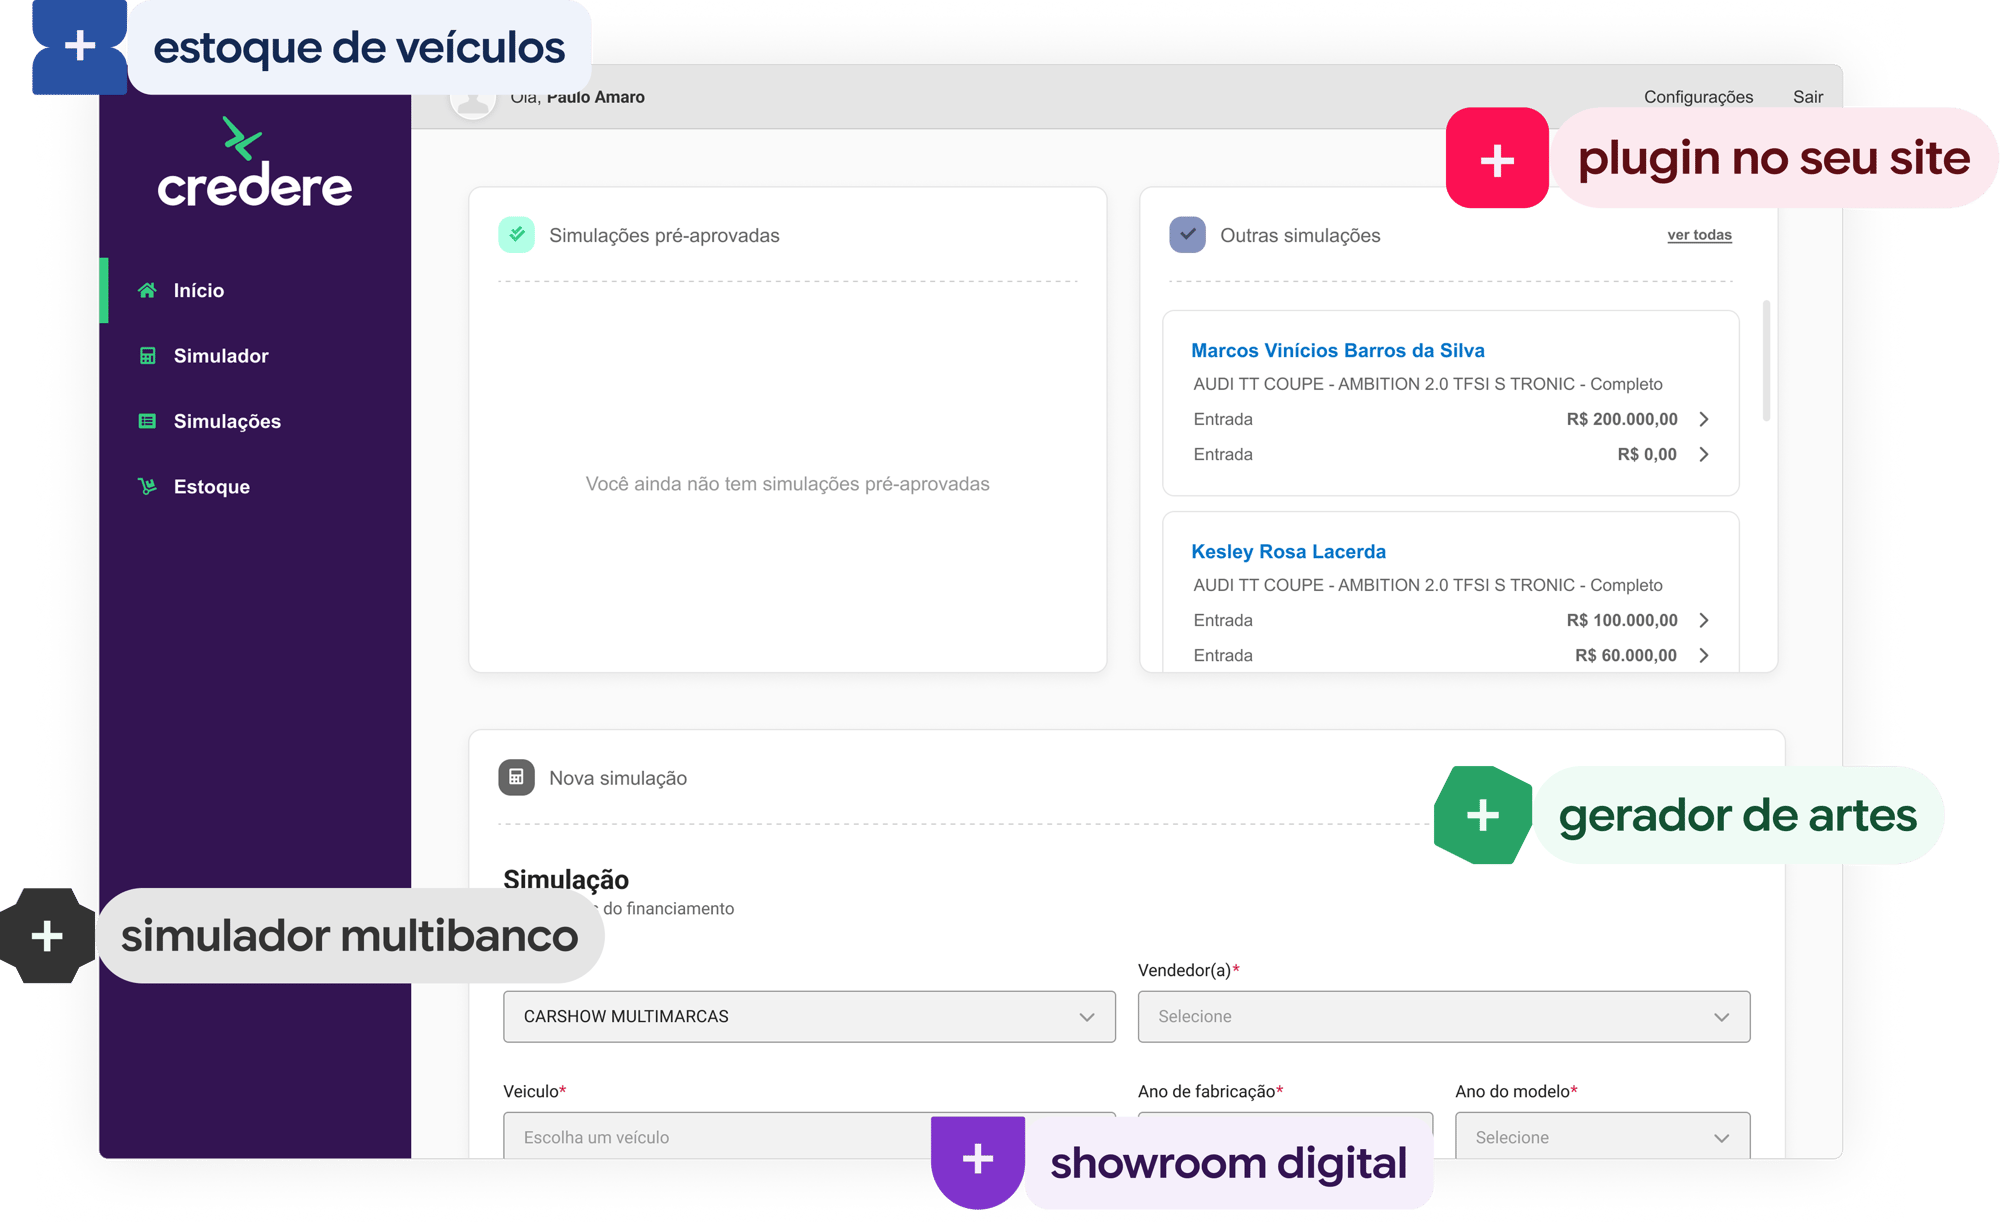Open the Vendedor(a) Selecione dropdown
Viewport: 2000px width, 1222px height.
point(1443,1016)
